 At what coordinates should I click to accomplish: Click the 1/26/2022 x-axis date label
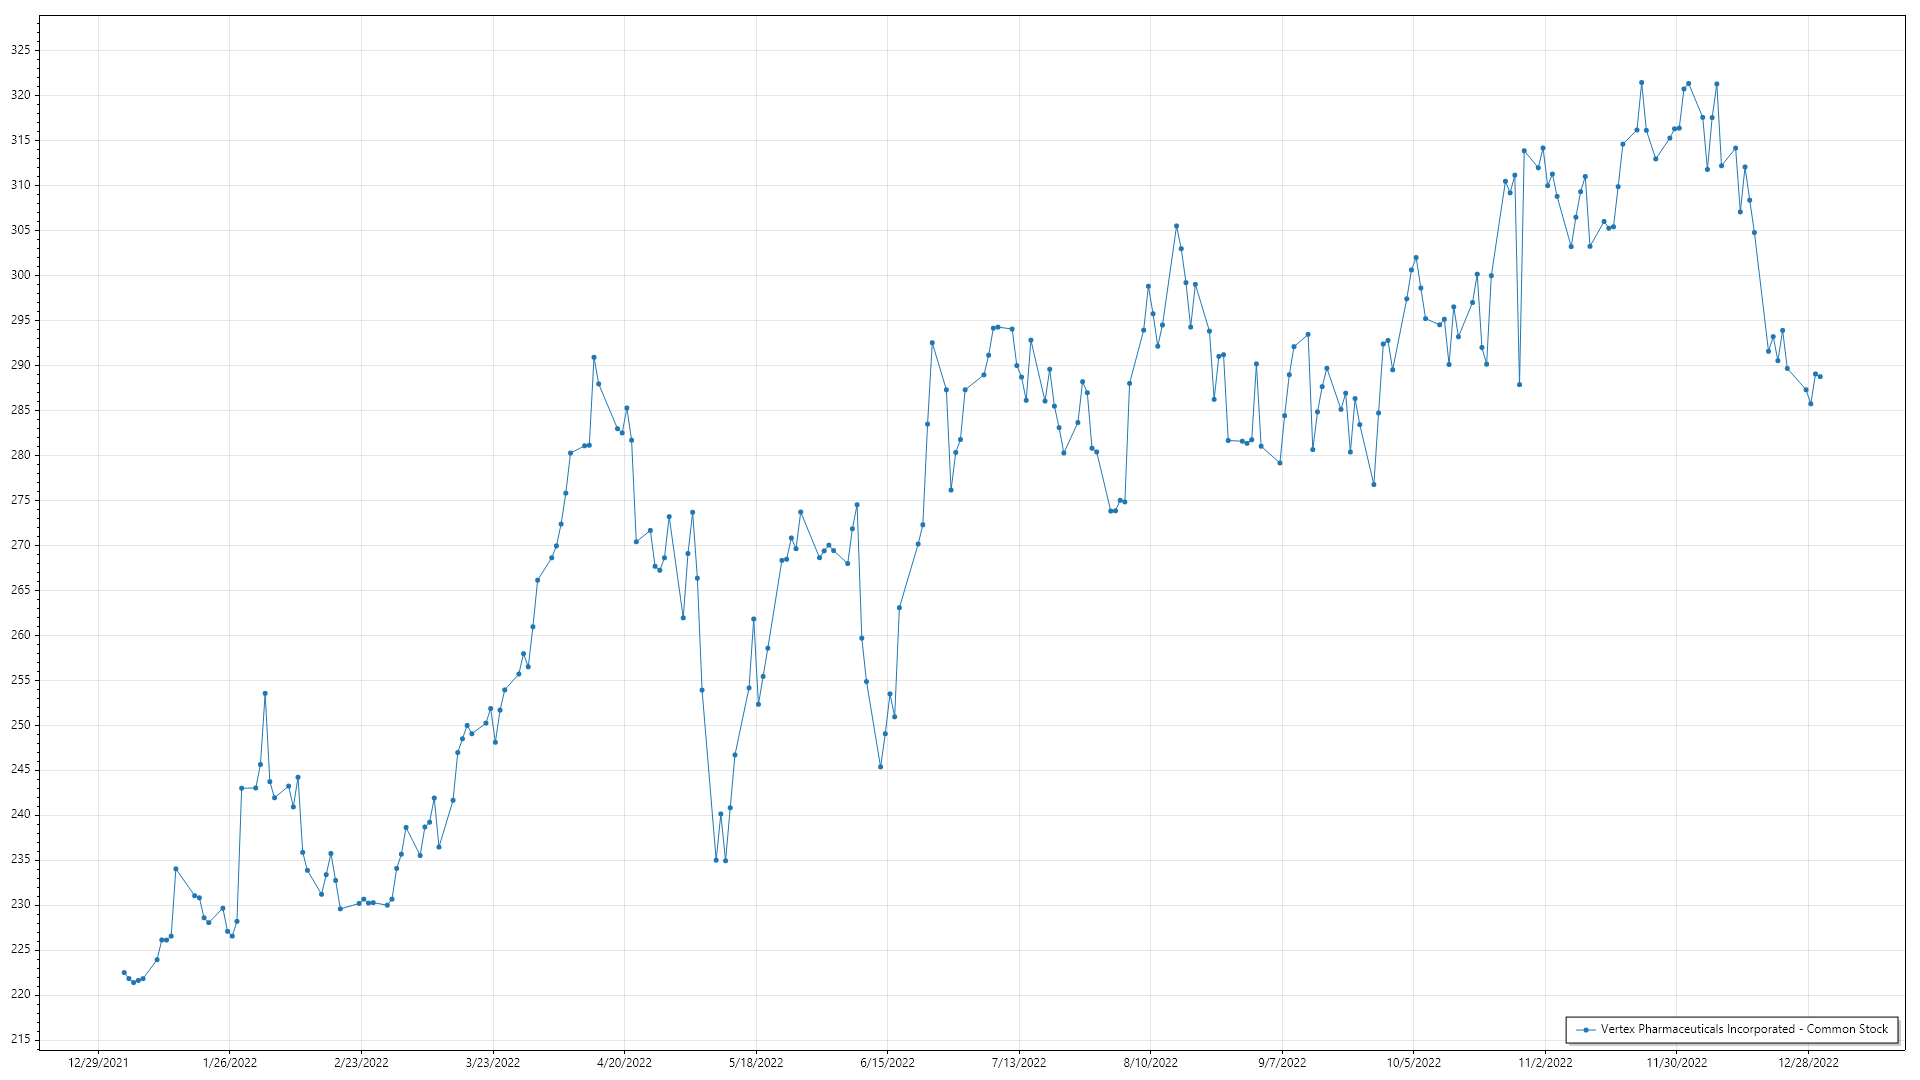(x=230, y=1062)
